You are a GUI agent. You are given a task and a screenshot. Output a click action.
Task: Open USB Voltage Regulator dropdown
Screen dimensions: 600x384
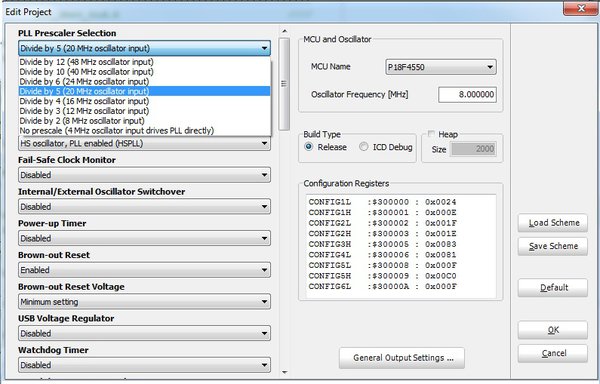[144, 334]
